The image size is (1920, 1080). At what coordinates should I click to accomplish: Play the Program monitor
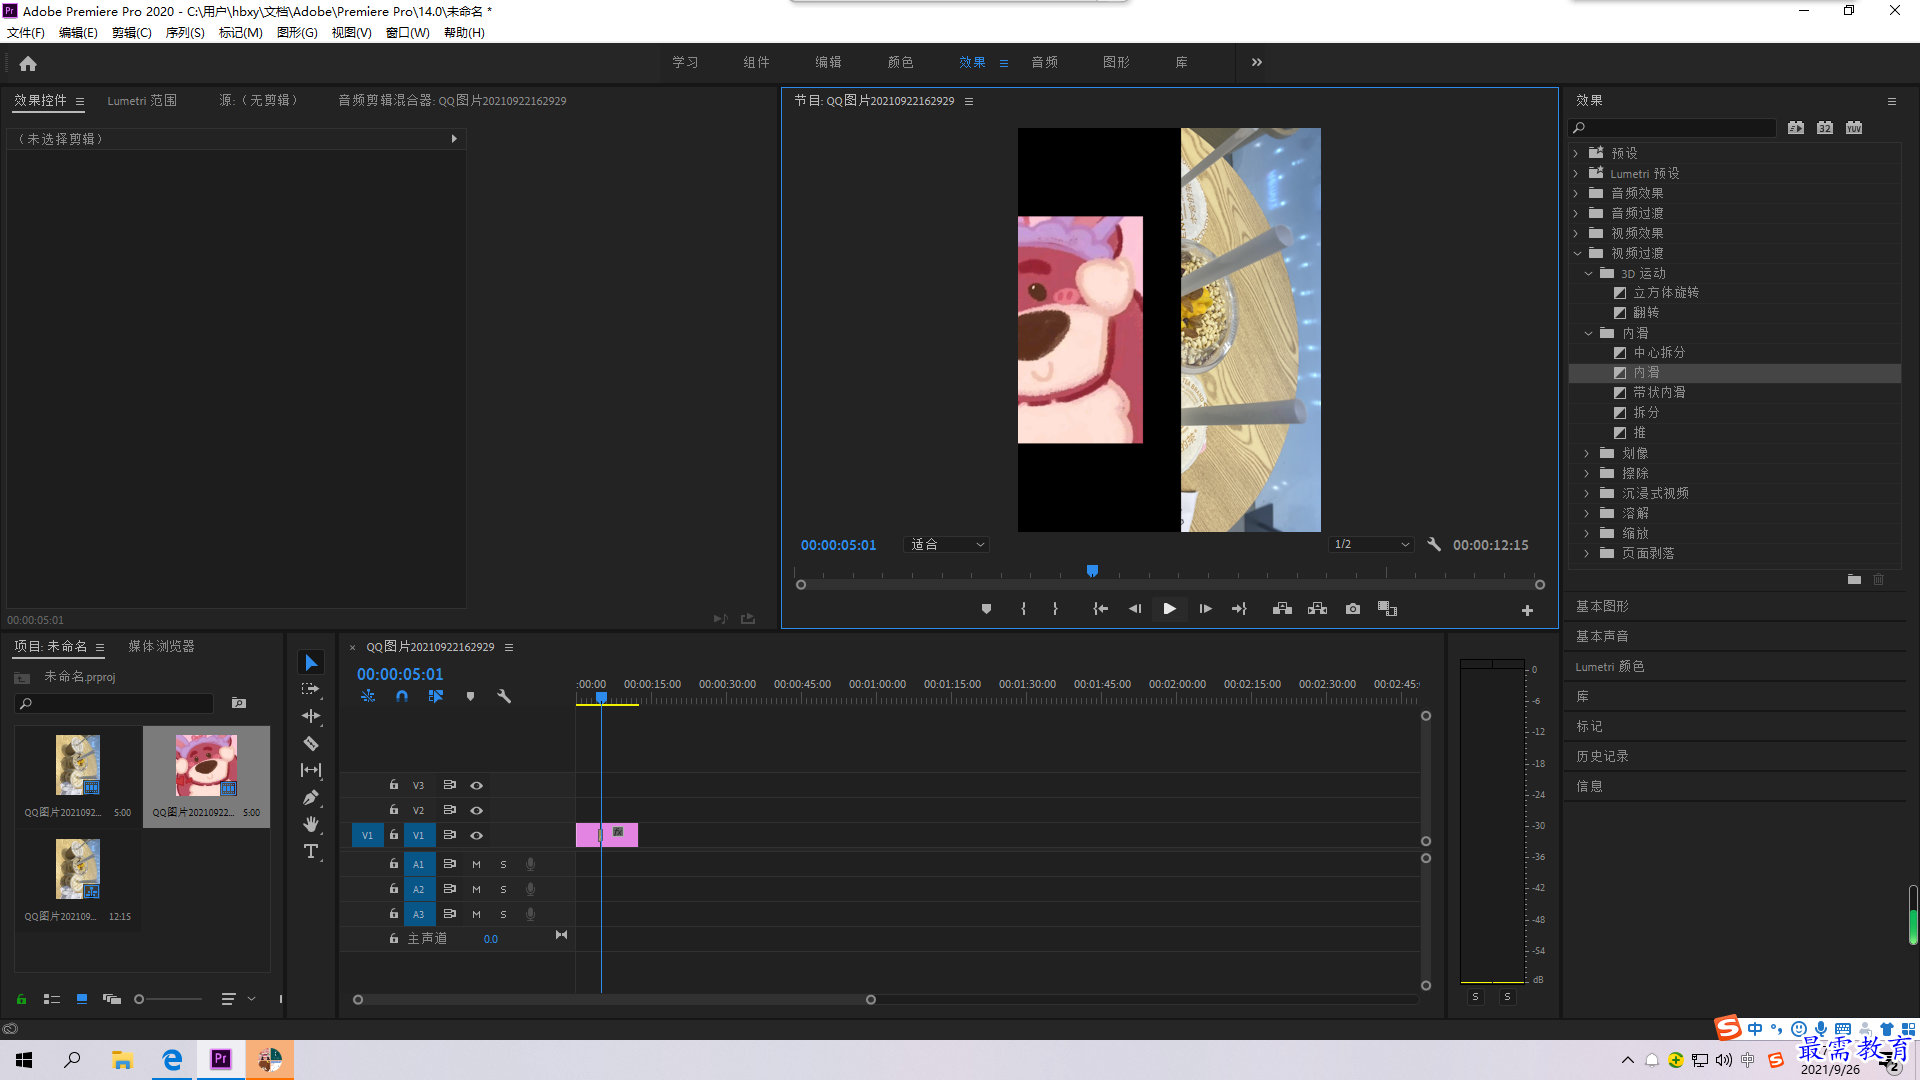(1169, 609)
